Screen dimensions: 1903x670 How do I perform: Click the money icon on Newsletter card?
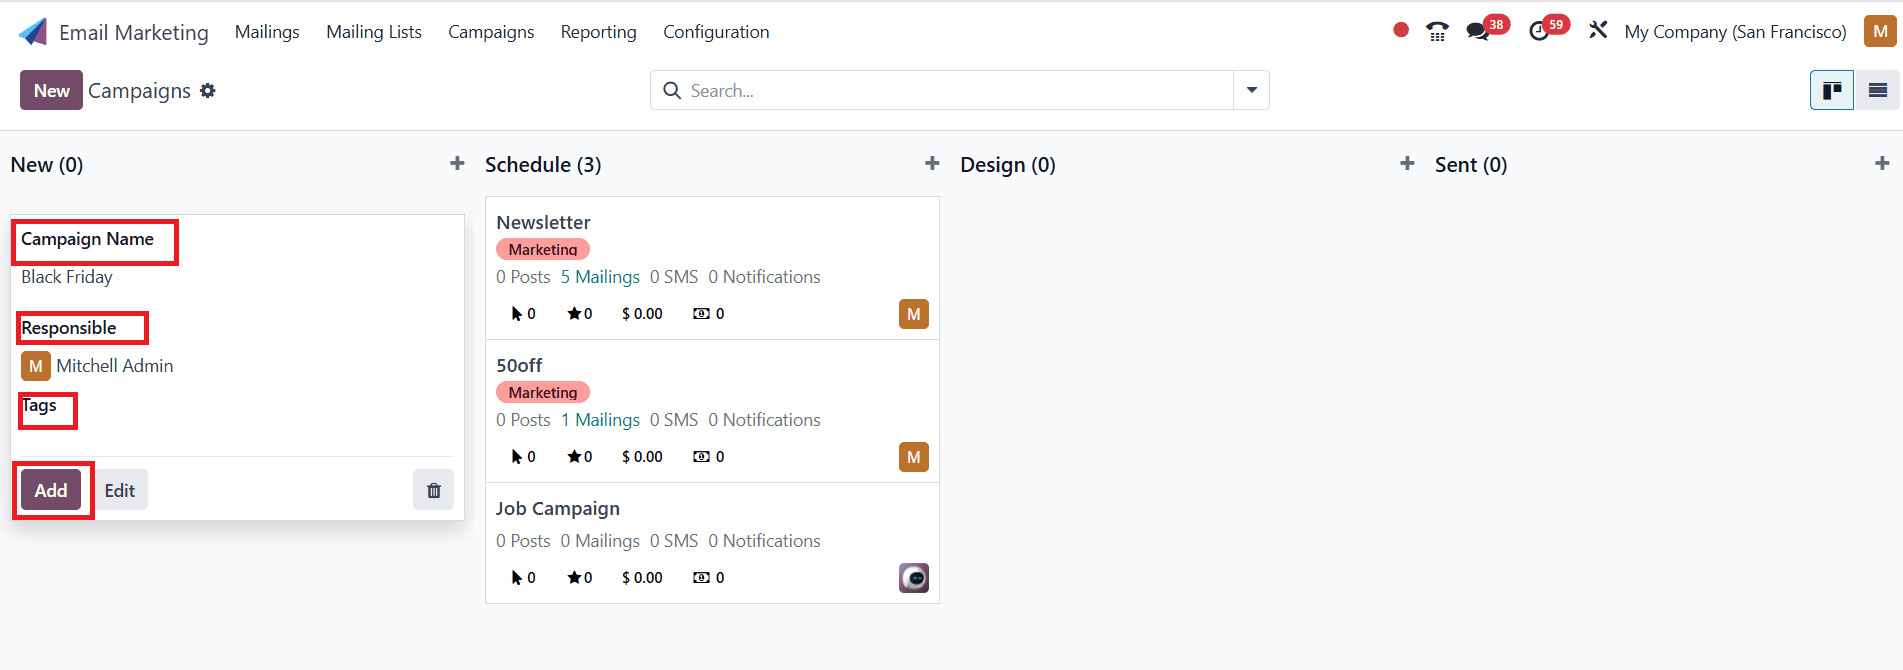point(702,314)
